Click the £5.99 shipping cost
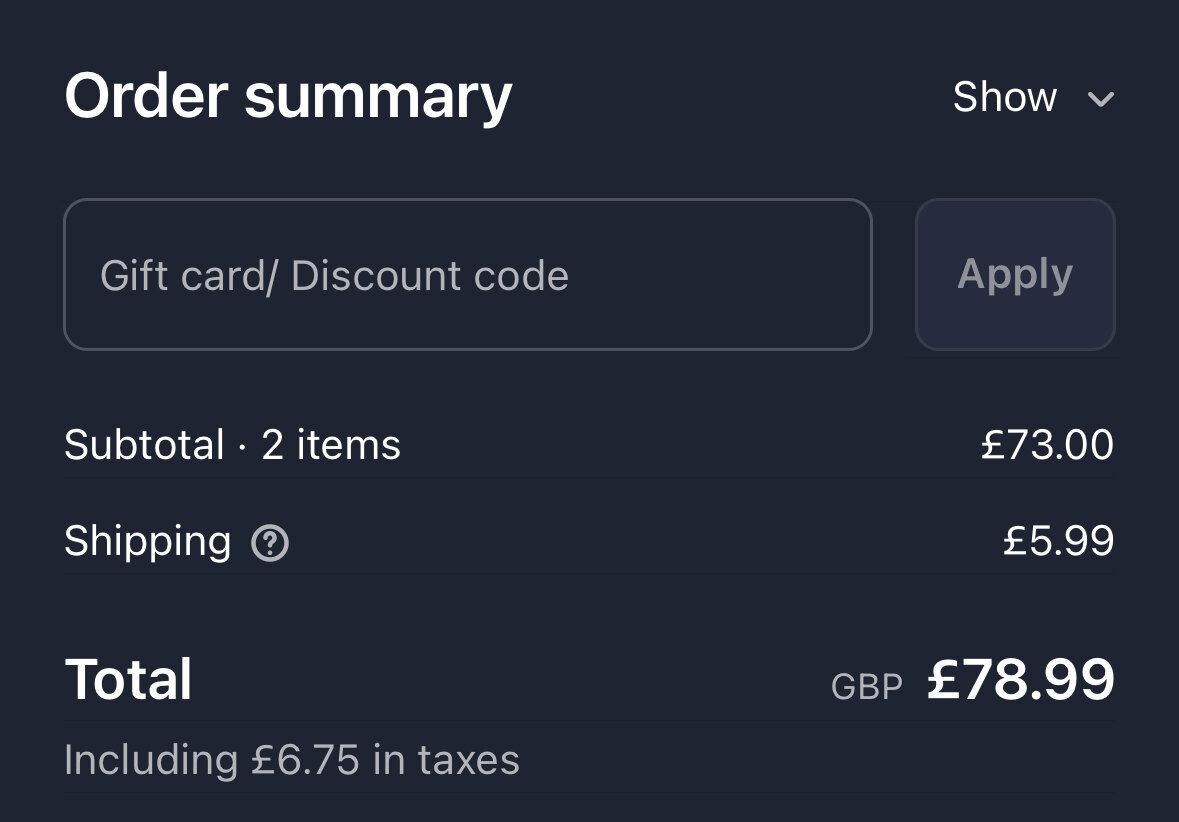1179x822 pixels. click(1058, 542)
